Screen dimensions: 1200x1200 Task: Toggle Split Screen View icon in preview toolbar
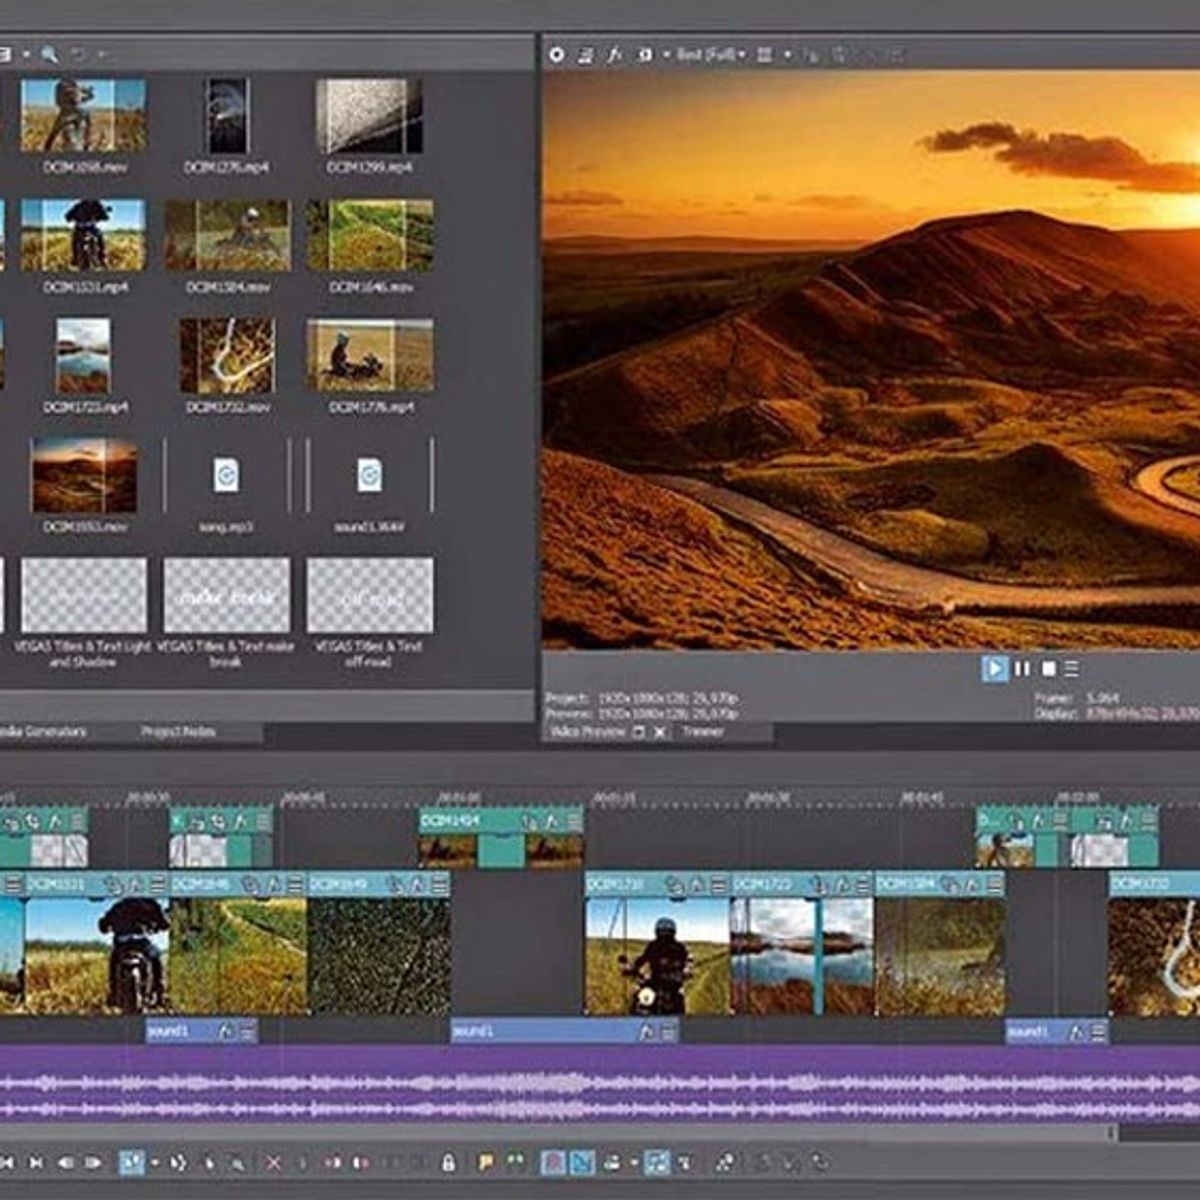click(645, 55)
